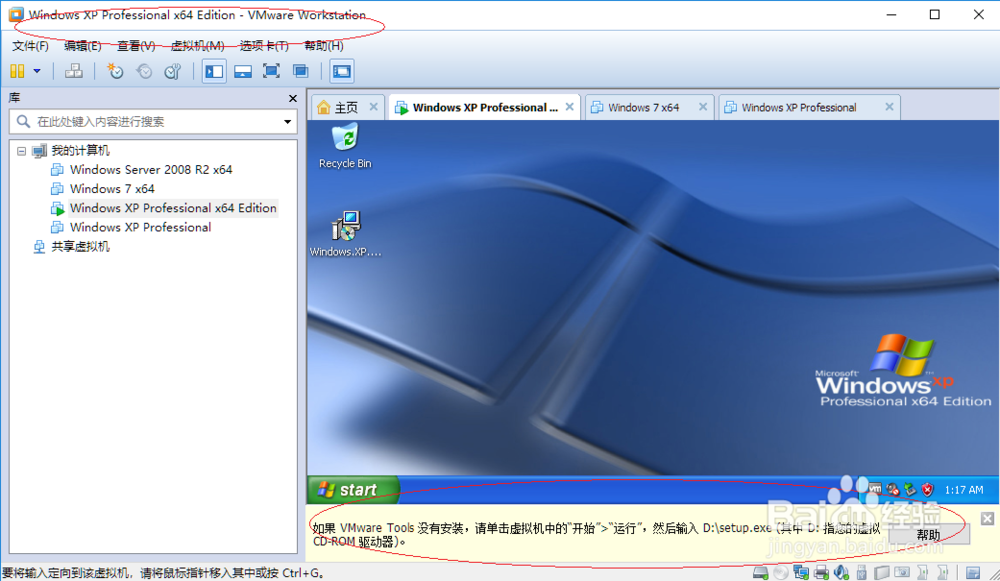Select 我的计算机 in the library tree
The width and height of the screenshot is (1000, 581).
(80, 151)
